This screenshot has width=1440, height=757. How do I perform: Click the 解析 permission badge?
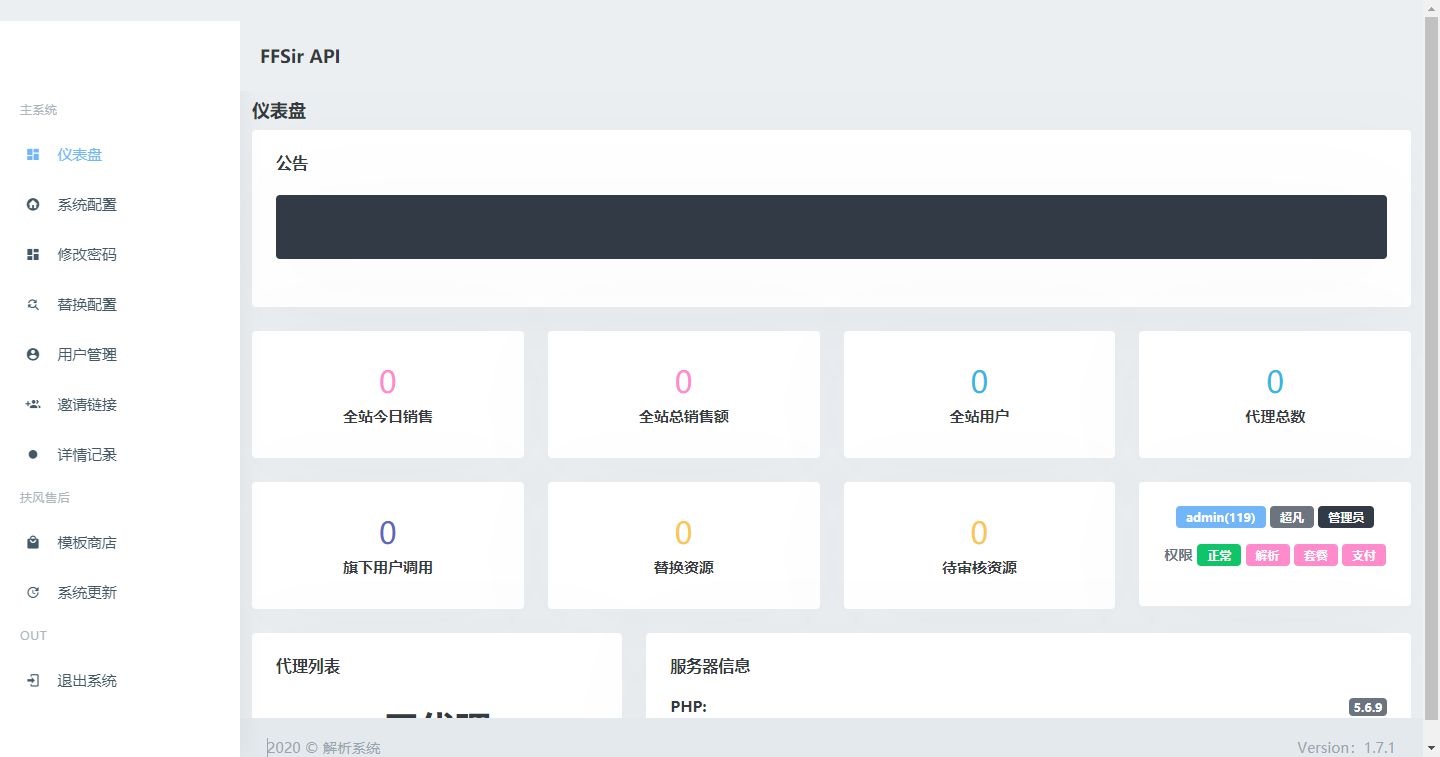click(x=1267, y=555)
